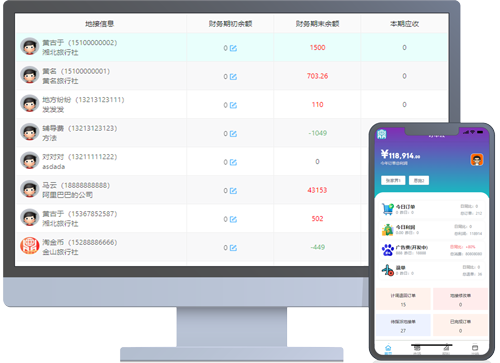
Task: Click the second white button beside 张家界
Action: (x=419, y=180)
